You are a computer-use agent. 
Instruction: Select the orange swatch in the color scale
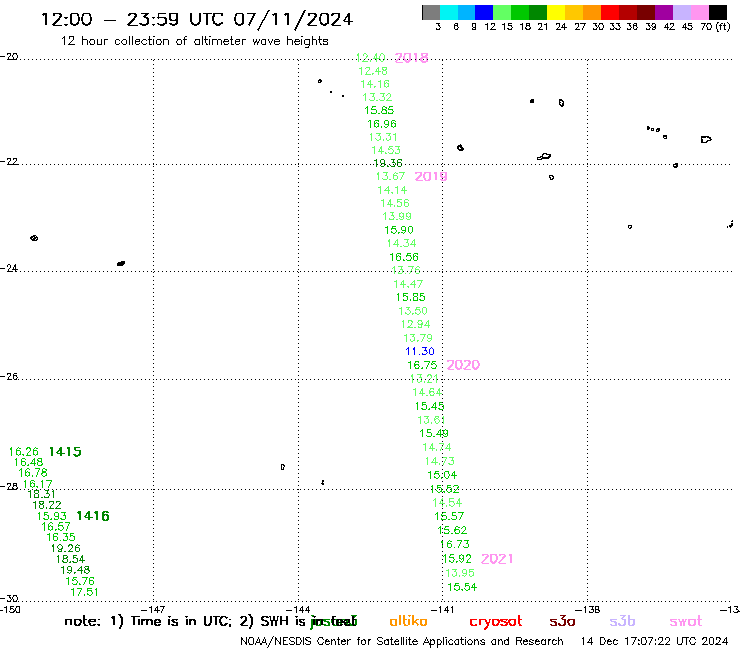click(x=592, y=12)
